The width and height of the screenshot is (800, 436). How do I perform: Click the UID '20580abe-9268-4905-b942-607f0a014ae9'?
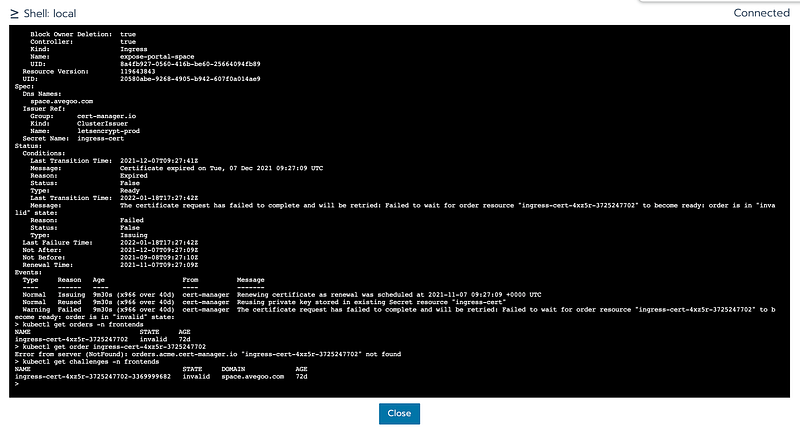(190, 79)
